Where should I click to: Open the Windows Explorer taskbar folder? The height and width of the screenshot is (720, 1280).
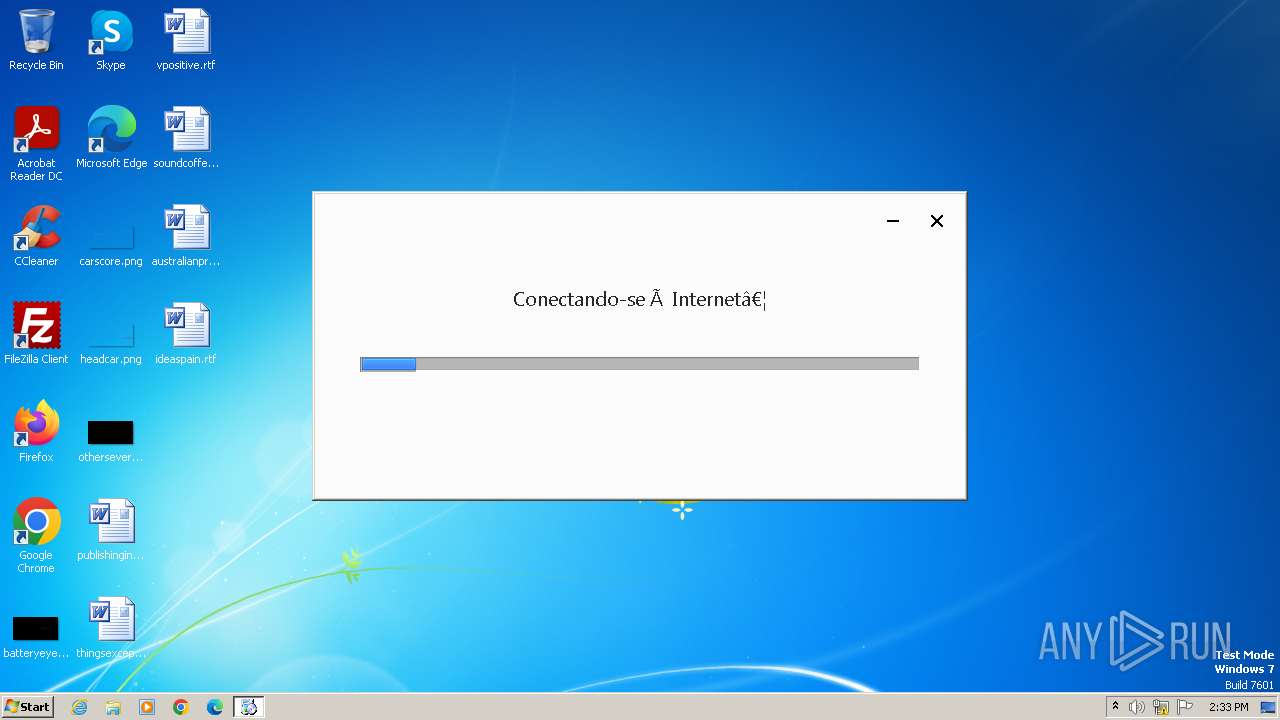(113, 707)
